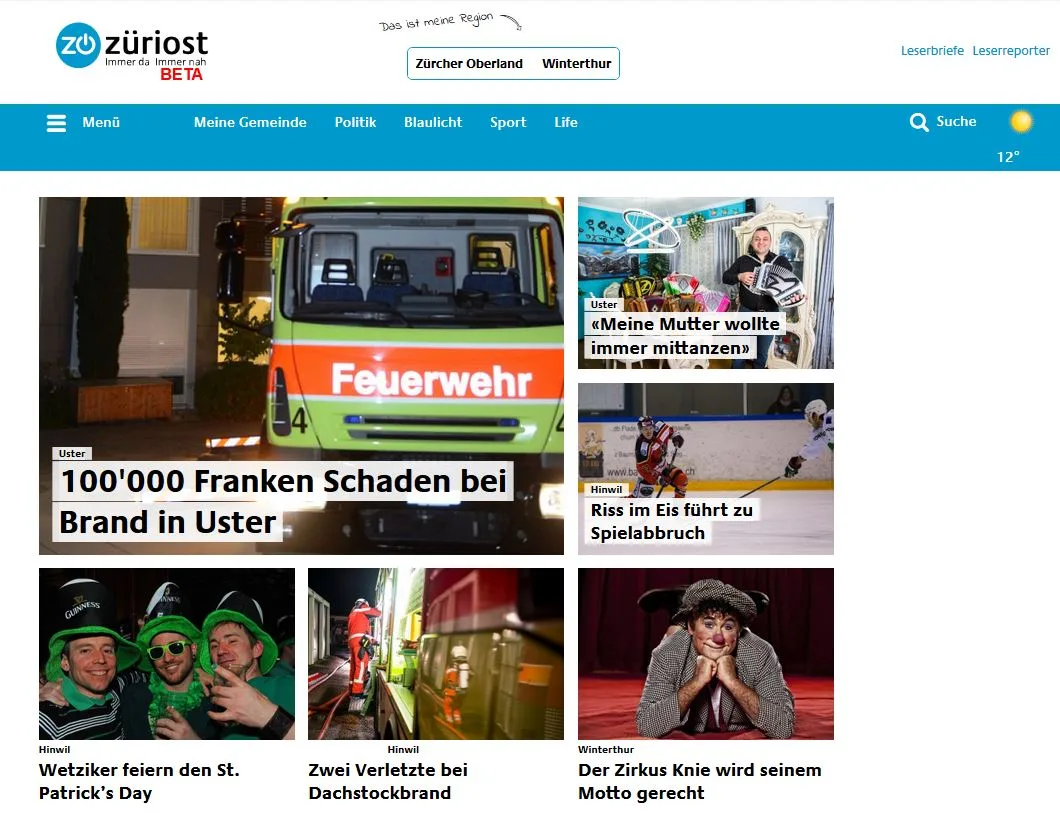Click the 12° temperature reading
Screen dimensions: 1060x837
click(1007, 157)
